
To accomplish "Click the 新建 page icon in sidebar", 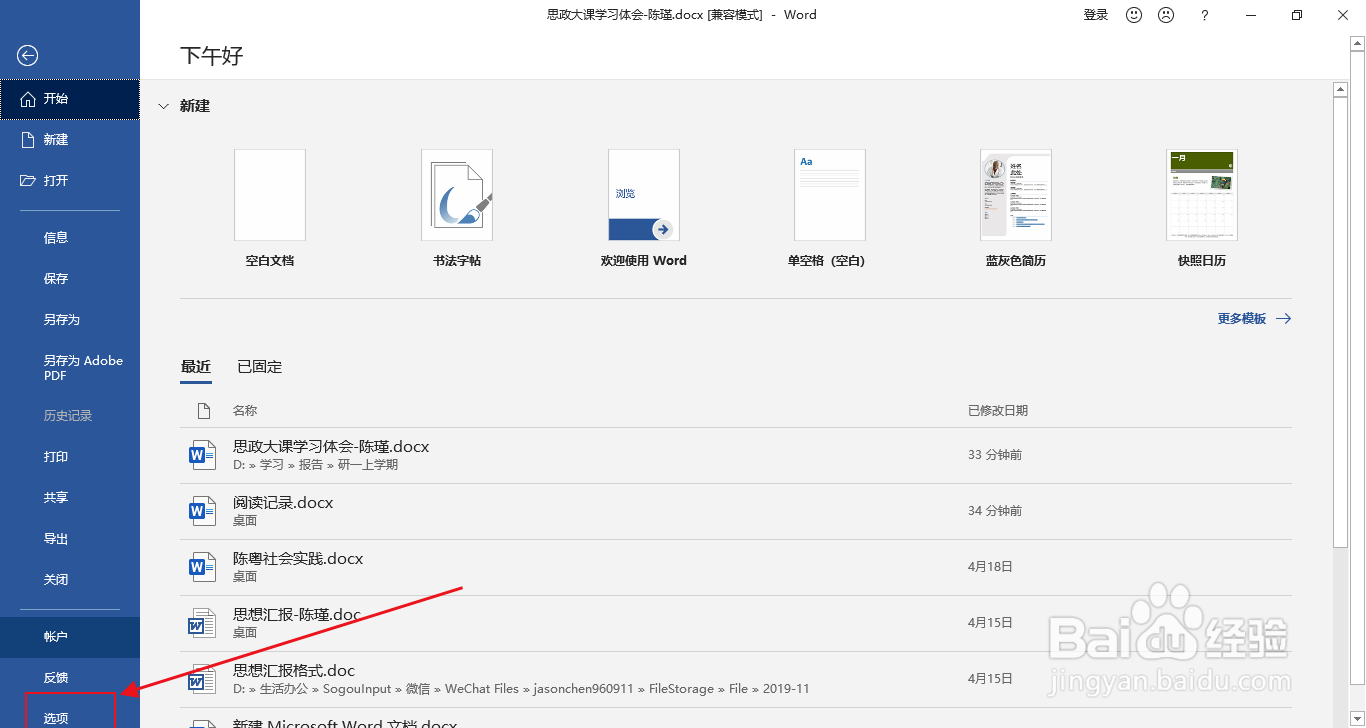I will click(x=28, y=140).
